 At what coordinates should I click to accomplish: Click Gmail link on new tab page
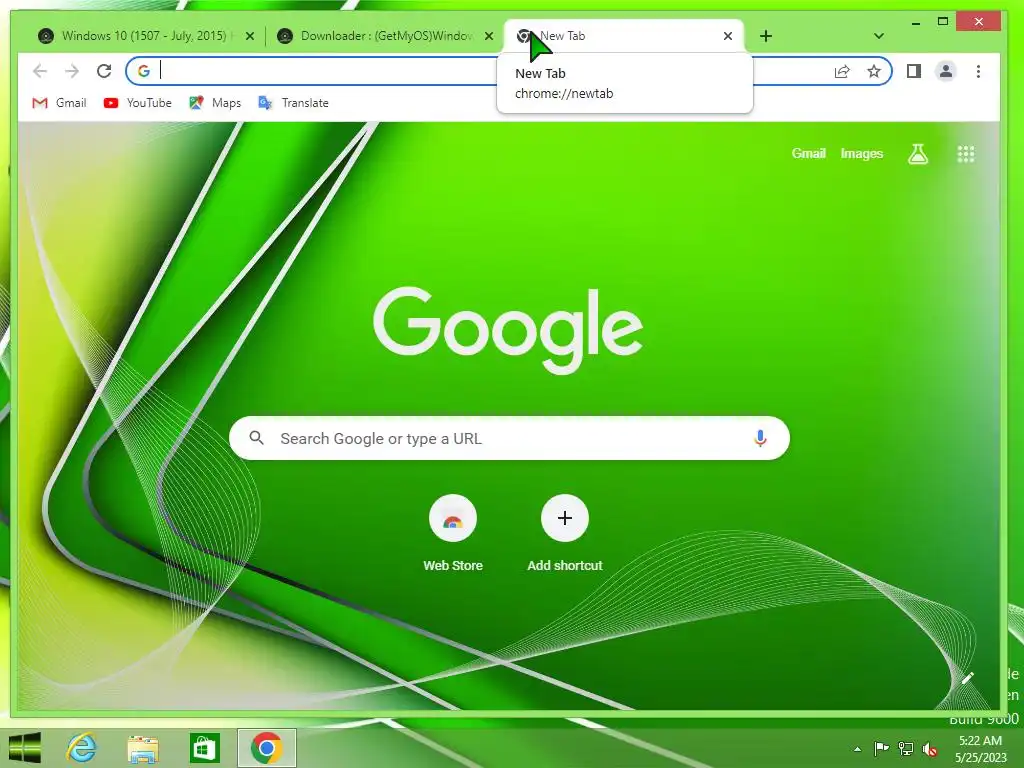808,153
